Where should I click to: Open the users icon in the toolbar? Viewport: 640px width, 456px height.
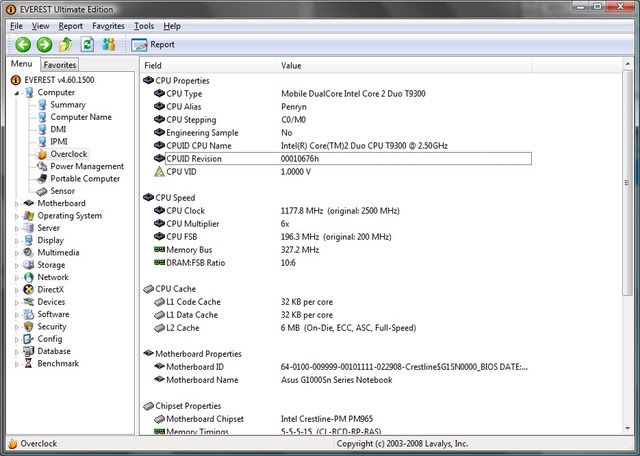point(109,44)
